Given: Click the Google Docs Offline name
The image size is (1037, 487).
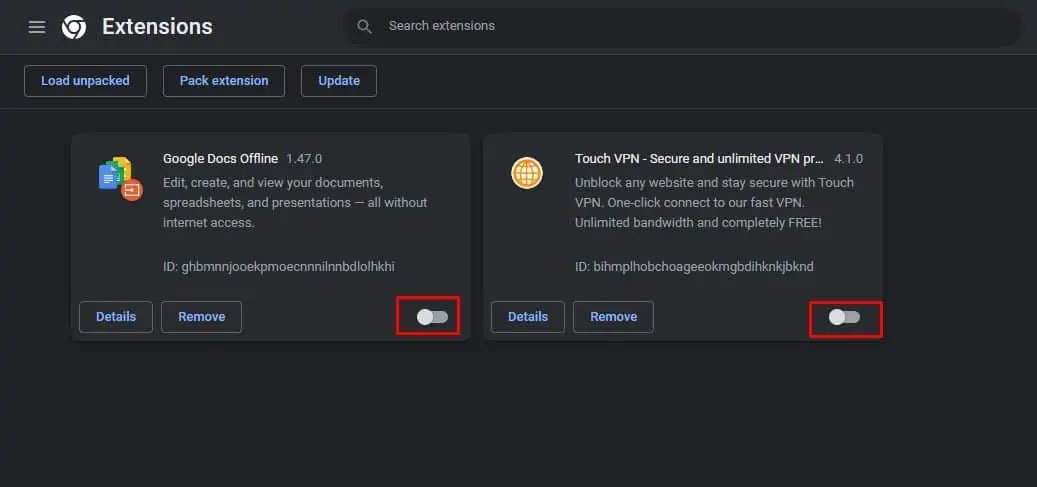Looking at the screenshot, I should click(x=220, y=159).
